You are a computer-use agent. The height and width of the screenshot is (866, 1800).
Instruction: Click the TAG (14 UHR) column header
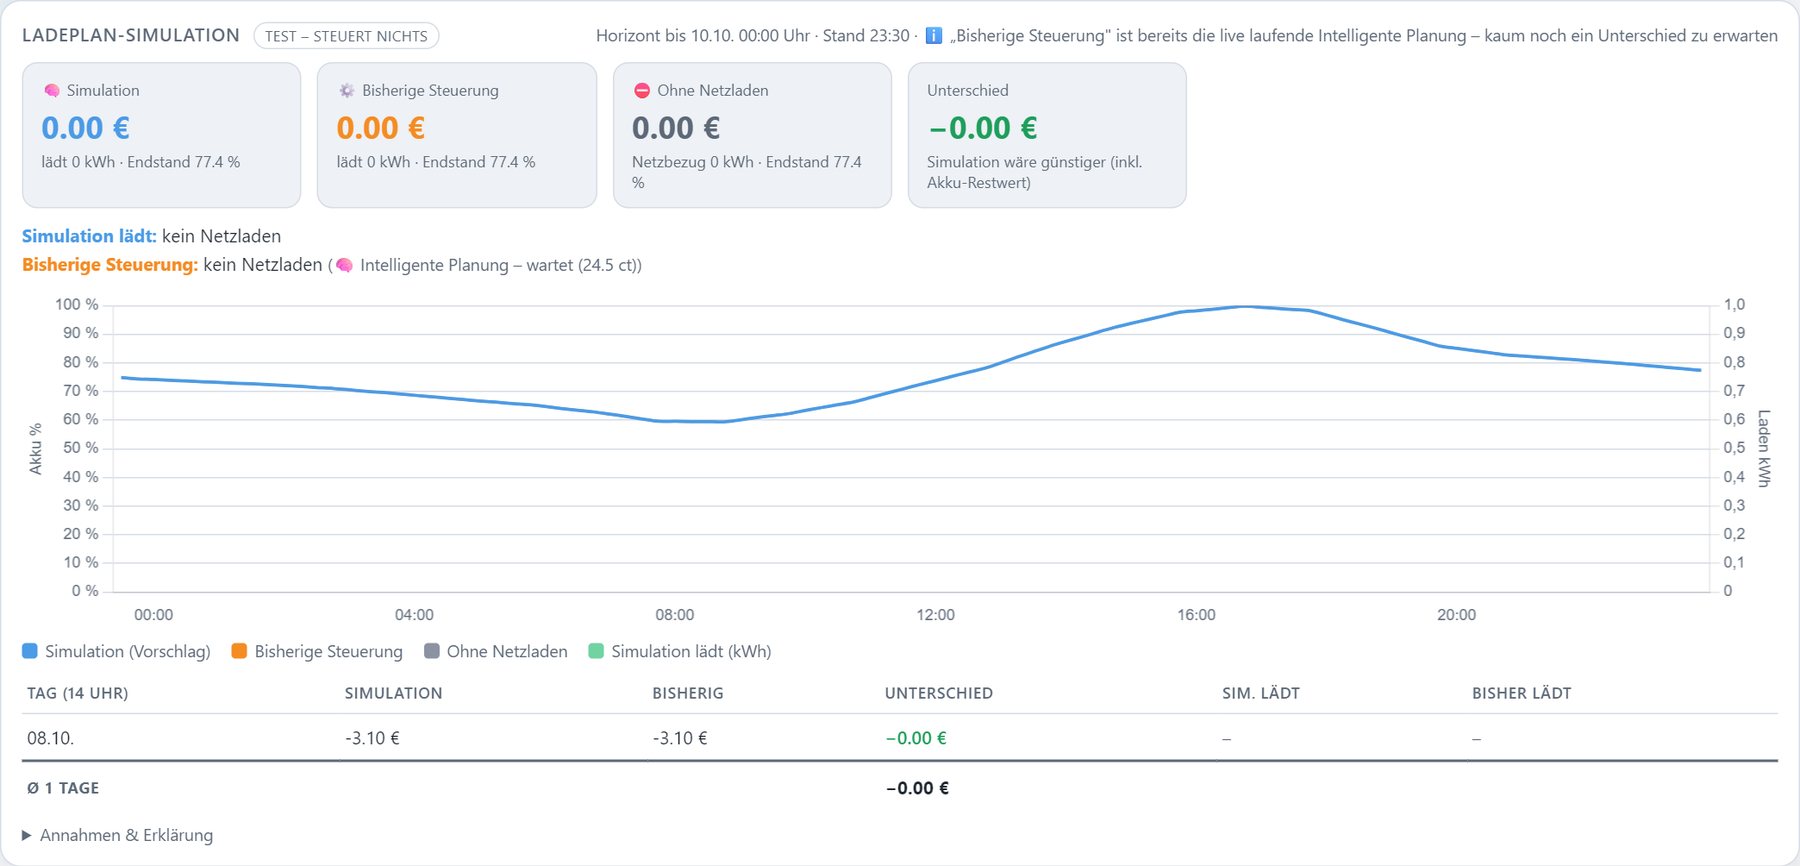[77, 693]
